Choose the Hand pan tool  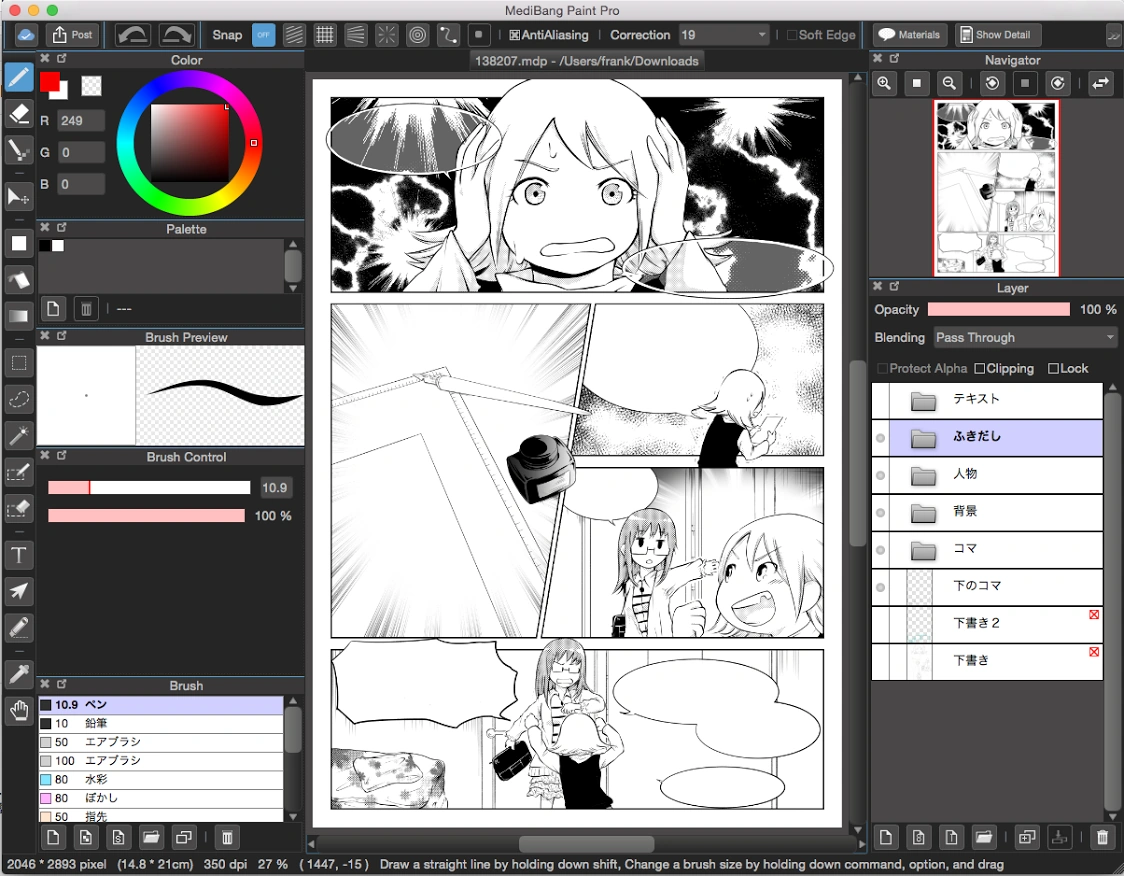19,711
